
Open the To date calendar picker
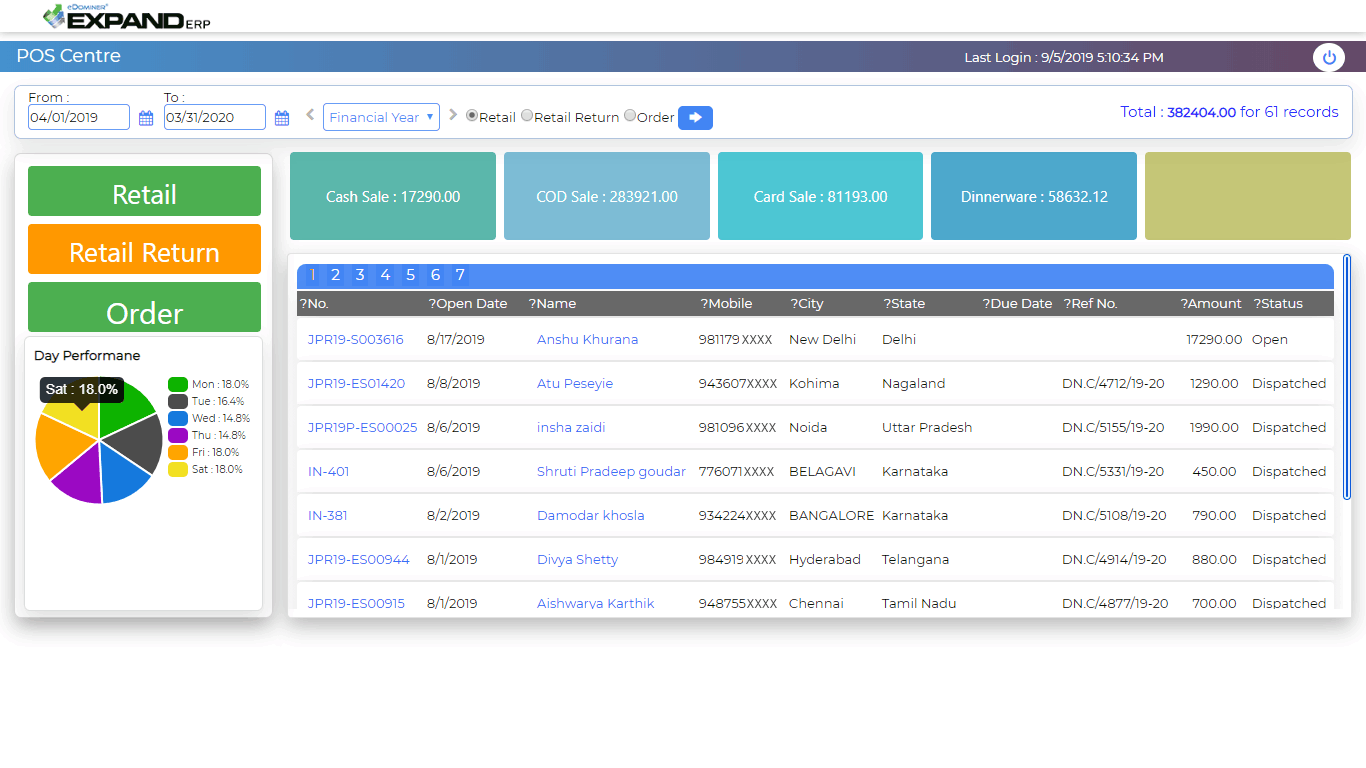pyautogui.click(x=282, y=117)
